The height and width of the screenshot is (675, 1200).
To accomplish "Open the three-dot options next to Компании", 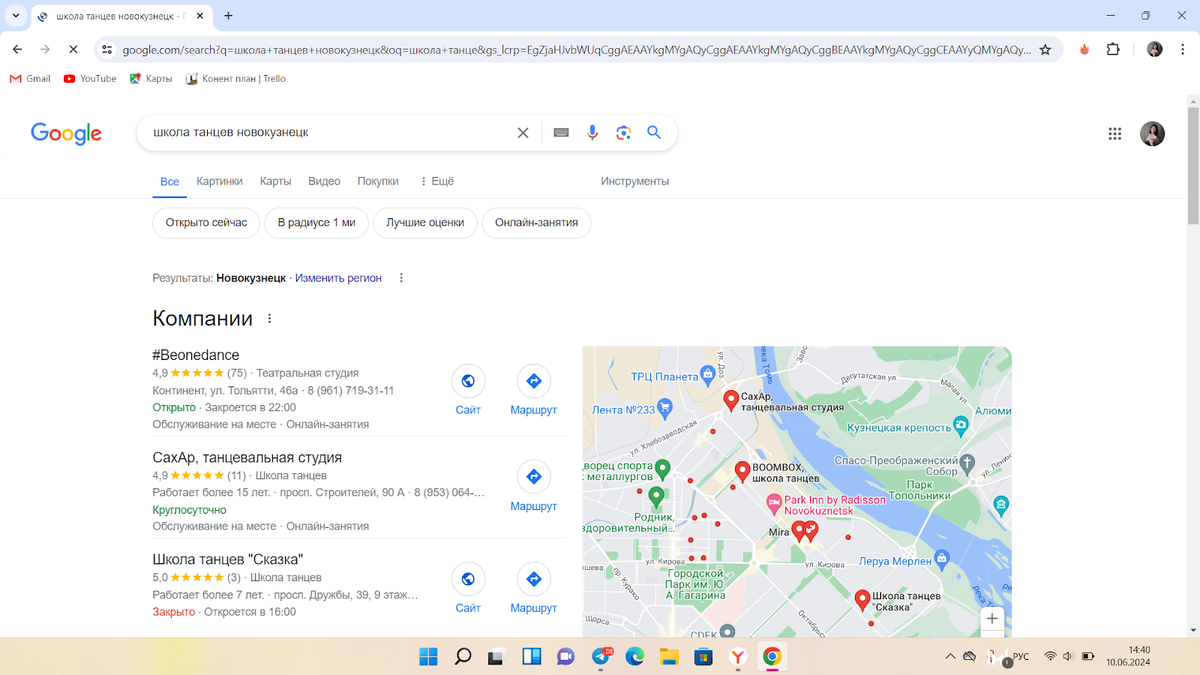I will [268, 318].
